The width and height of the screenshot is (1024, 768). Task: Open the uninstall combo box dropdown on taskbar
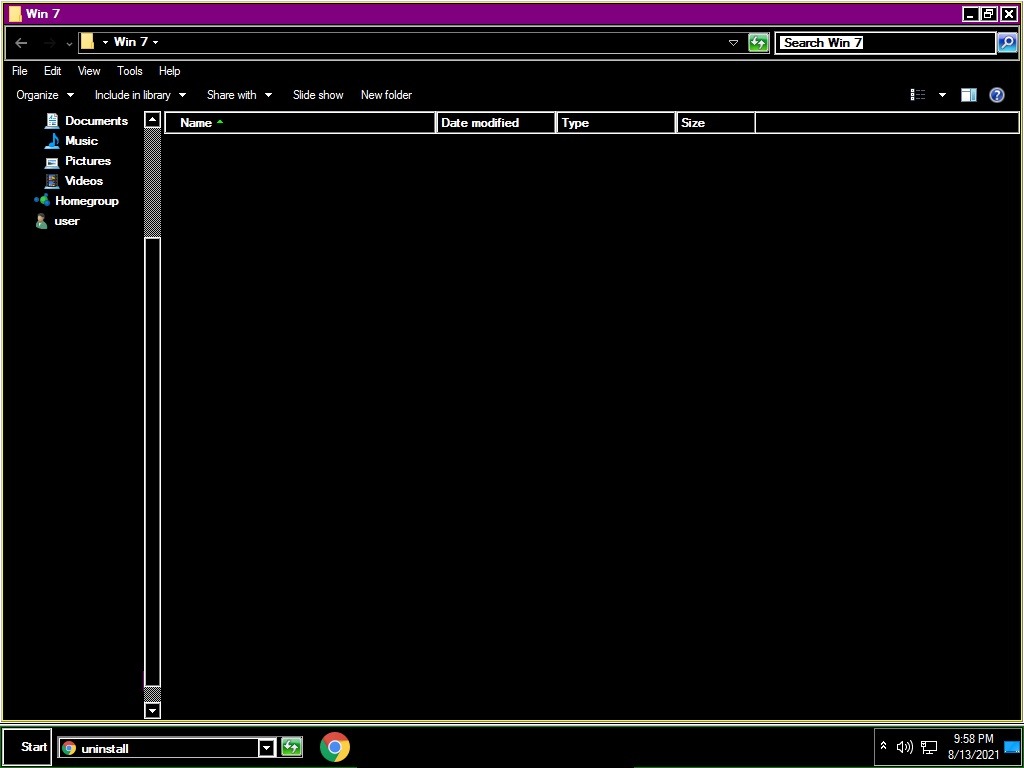click(266, 747)
